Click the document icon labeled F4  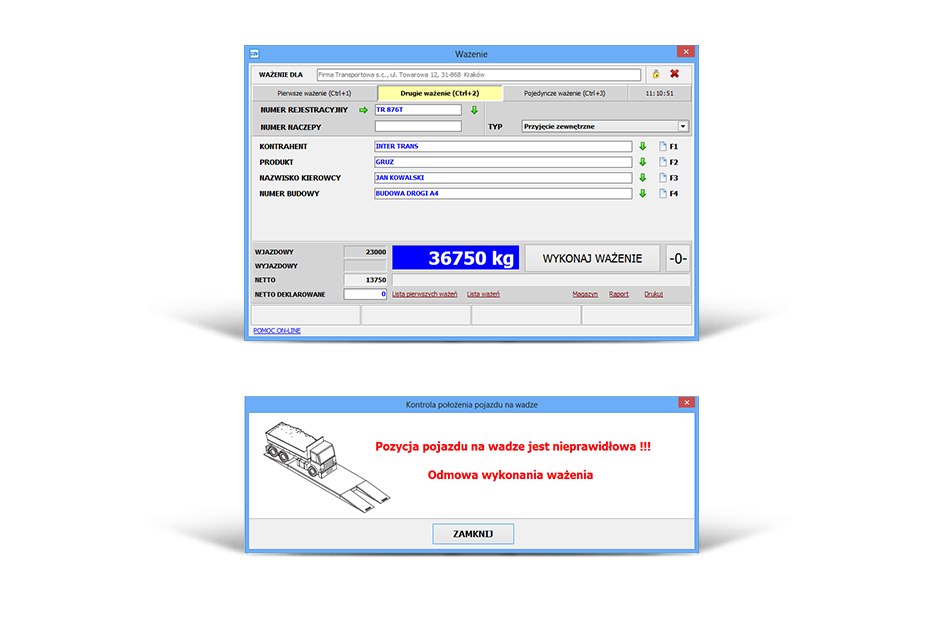[x=662, y=194]
